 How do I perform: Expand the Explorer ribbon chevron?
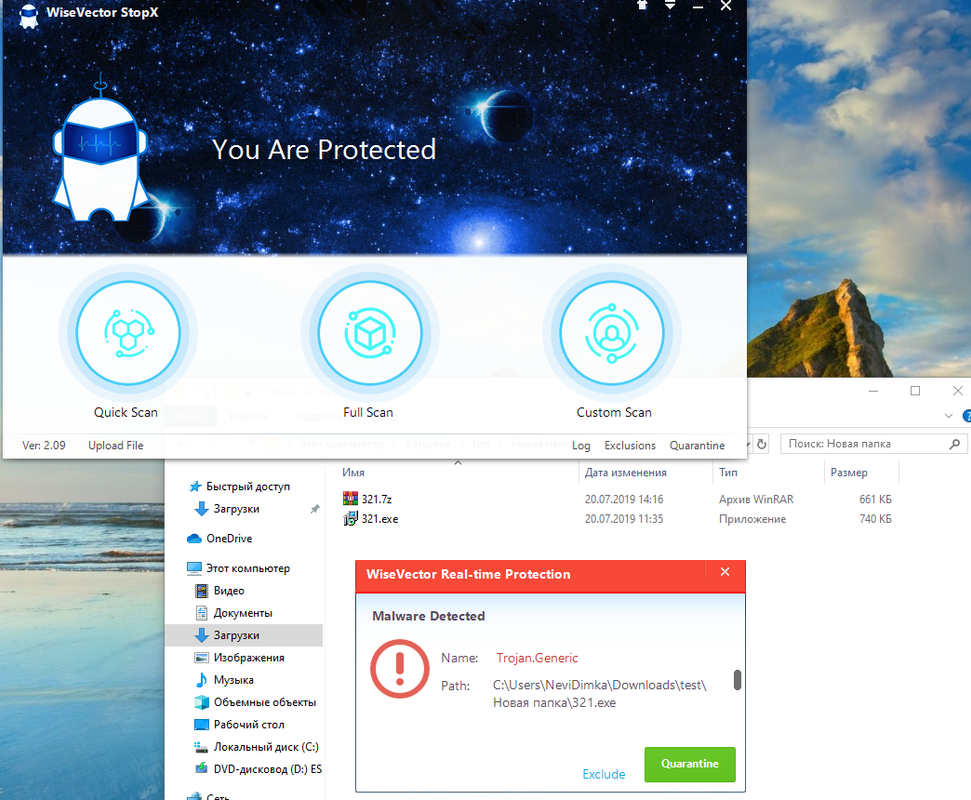pyautogui.click(x=948, y=416)
